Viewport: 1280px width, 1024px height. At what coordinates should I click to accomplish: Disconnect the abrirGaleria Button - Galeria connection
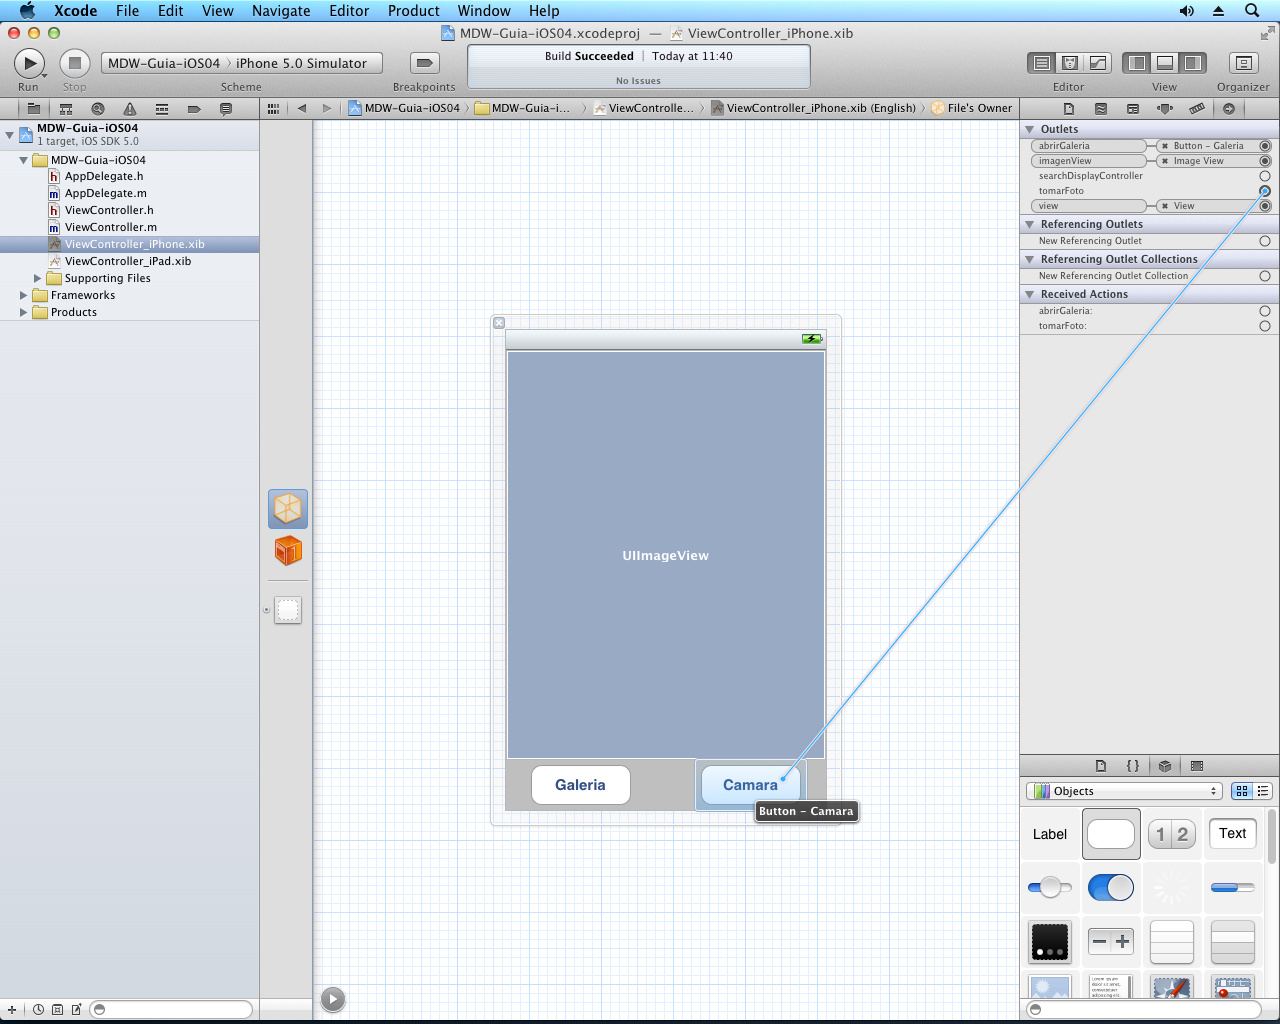pyautogui.click(x=1165, y=146)
